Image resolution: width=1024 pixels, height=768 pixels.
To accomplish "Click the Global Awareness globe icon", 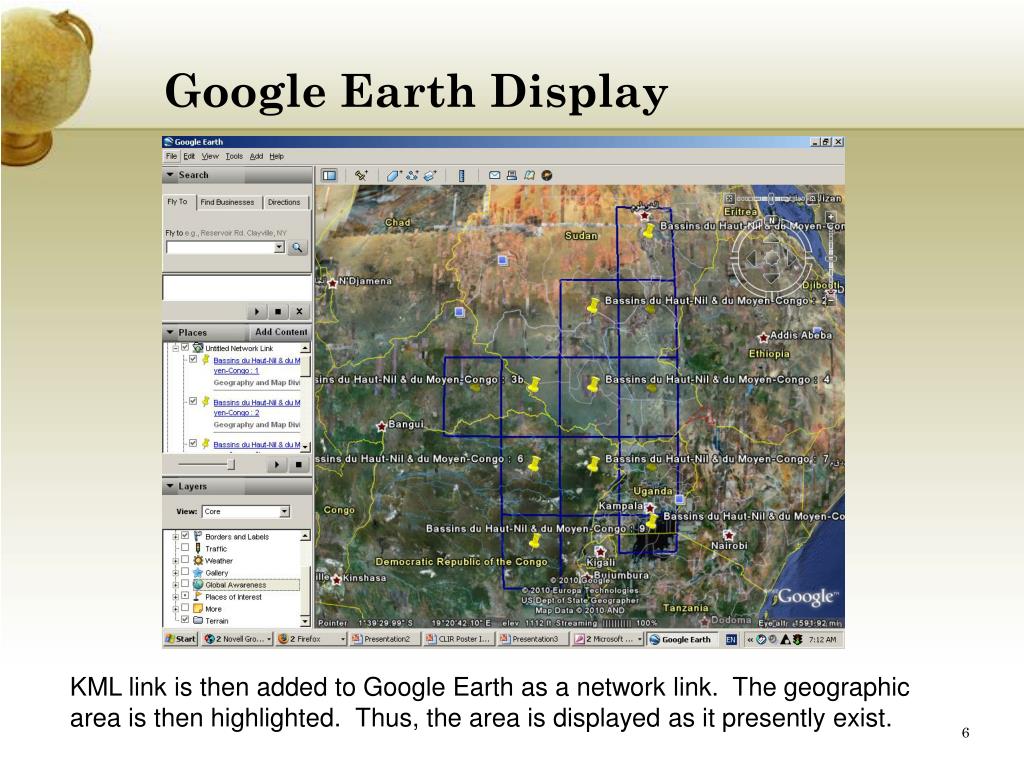I will click(x=198, y=584).
